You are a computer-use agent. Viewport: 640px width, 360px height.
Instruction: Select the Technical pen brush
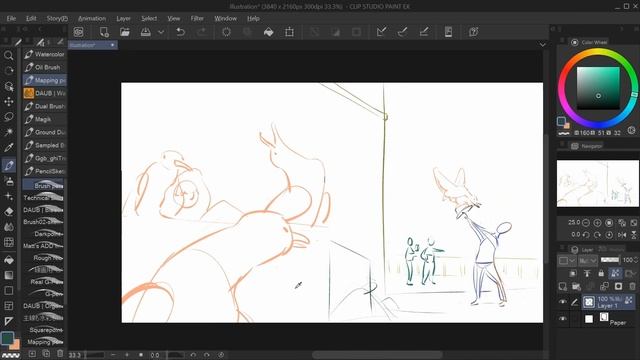(43, 198)
